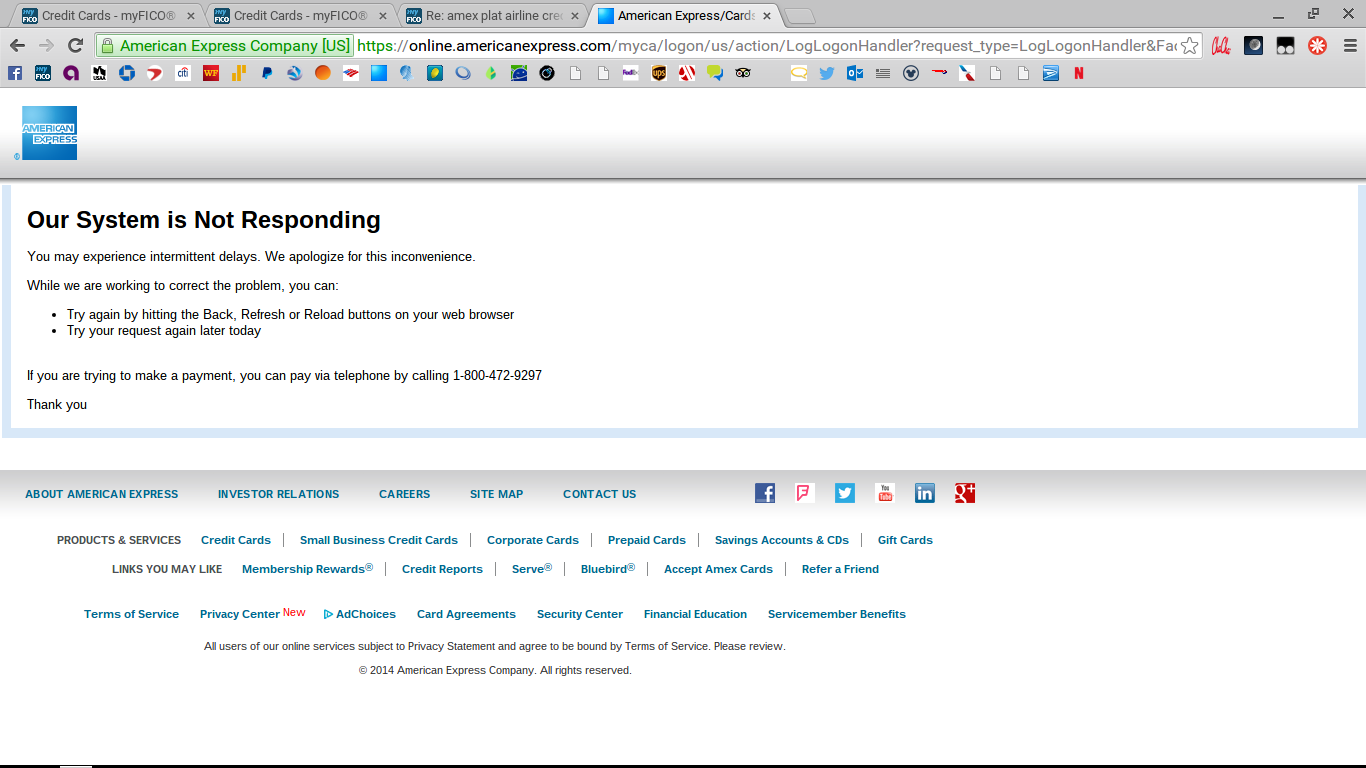Open the Gift Cards link
Viewport: 1366px width, 768px height.
click(905, 540)
